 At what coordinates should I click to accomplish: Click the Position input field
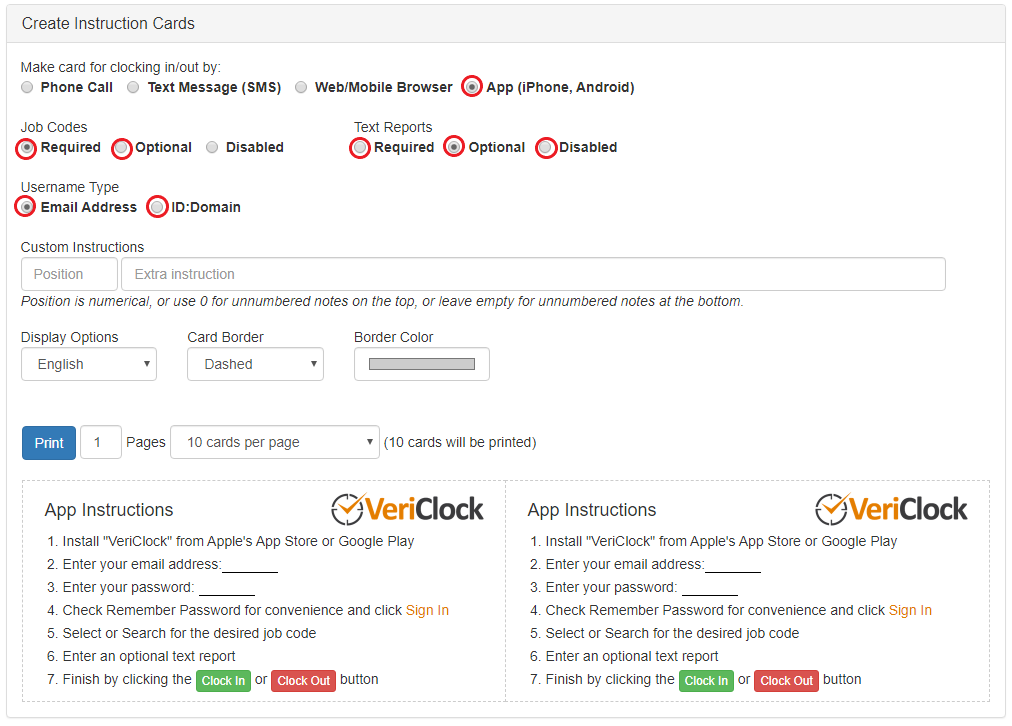tap(69, 273)
